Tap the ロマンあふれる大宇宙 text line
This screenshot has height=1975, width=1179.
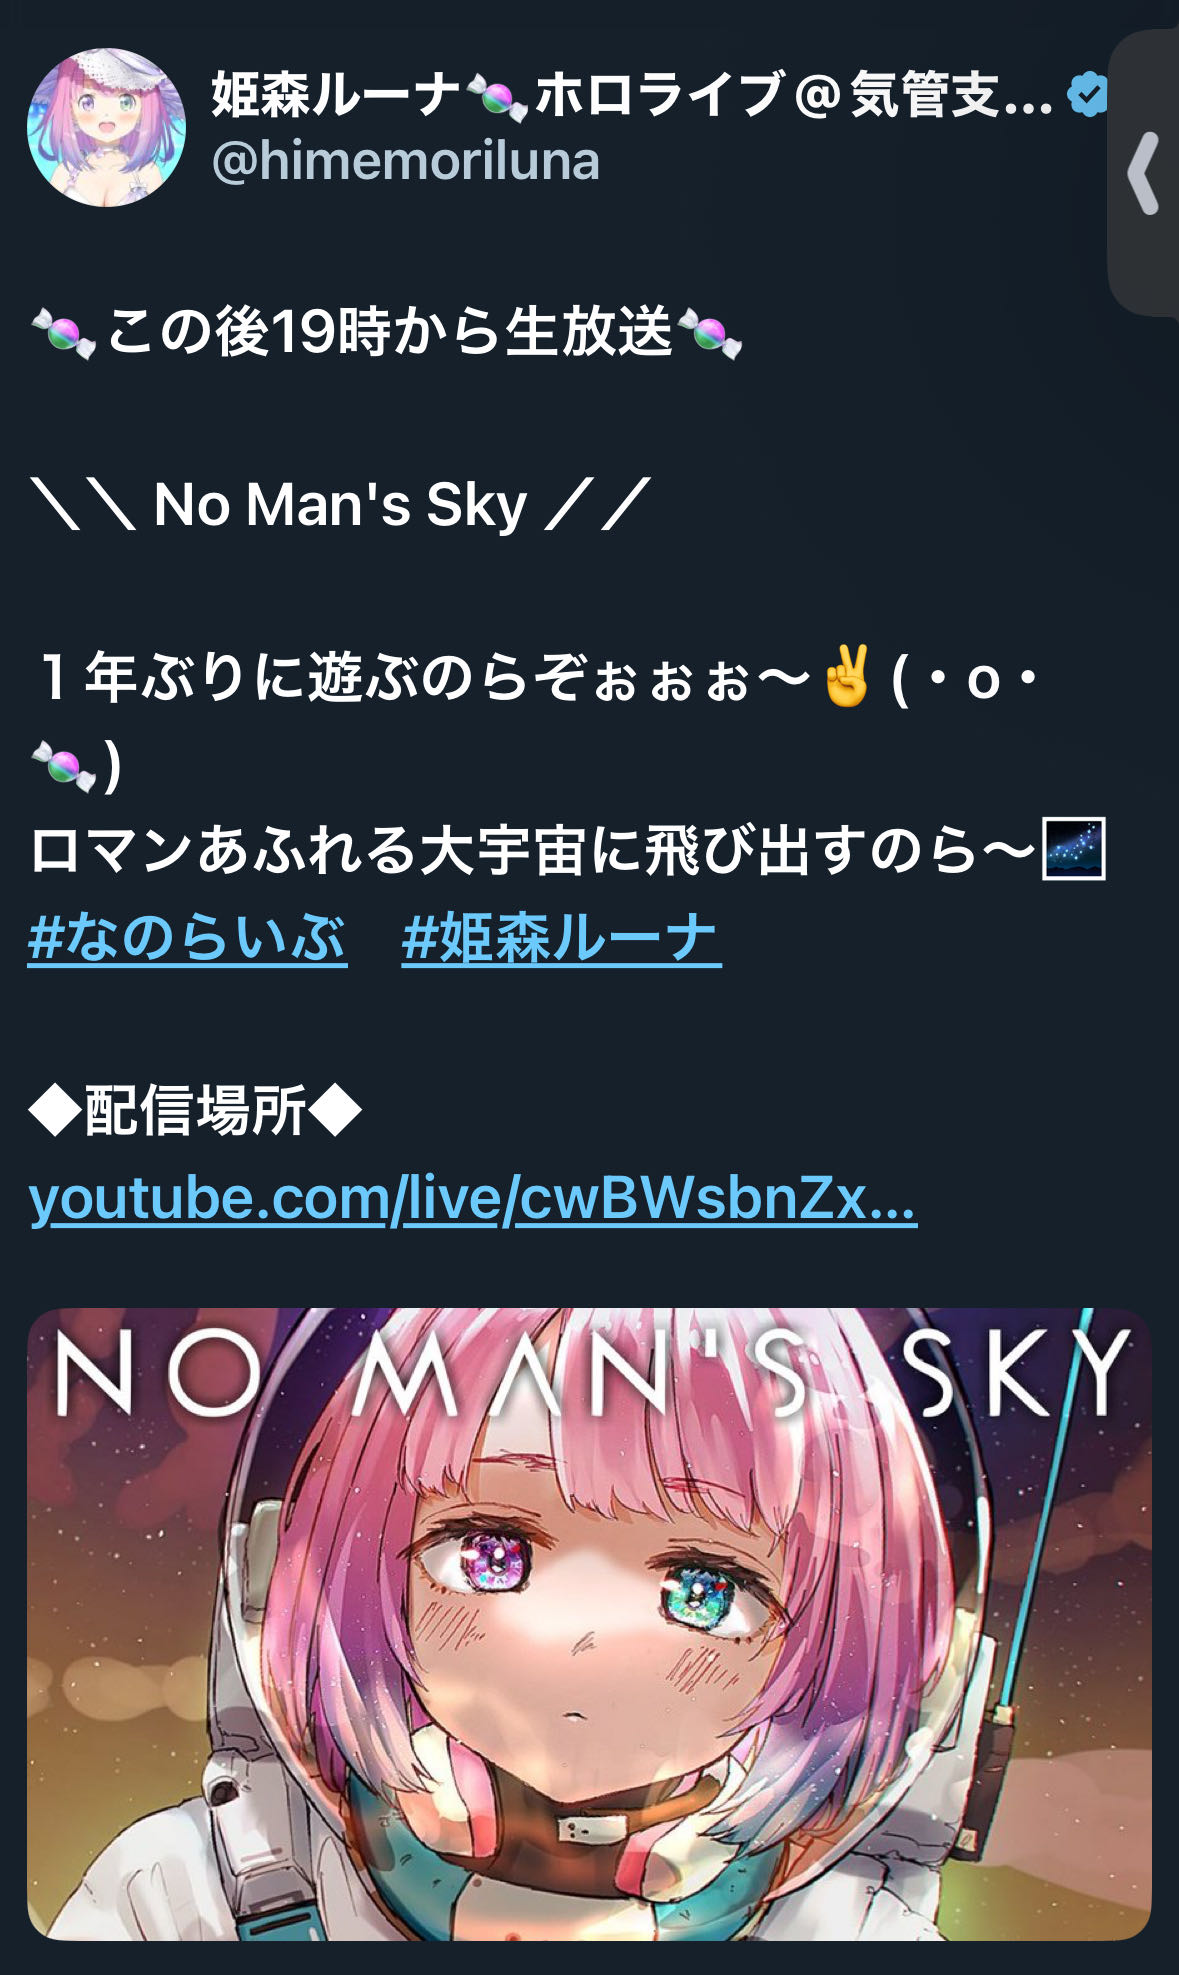click(x=535, y=850)
